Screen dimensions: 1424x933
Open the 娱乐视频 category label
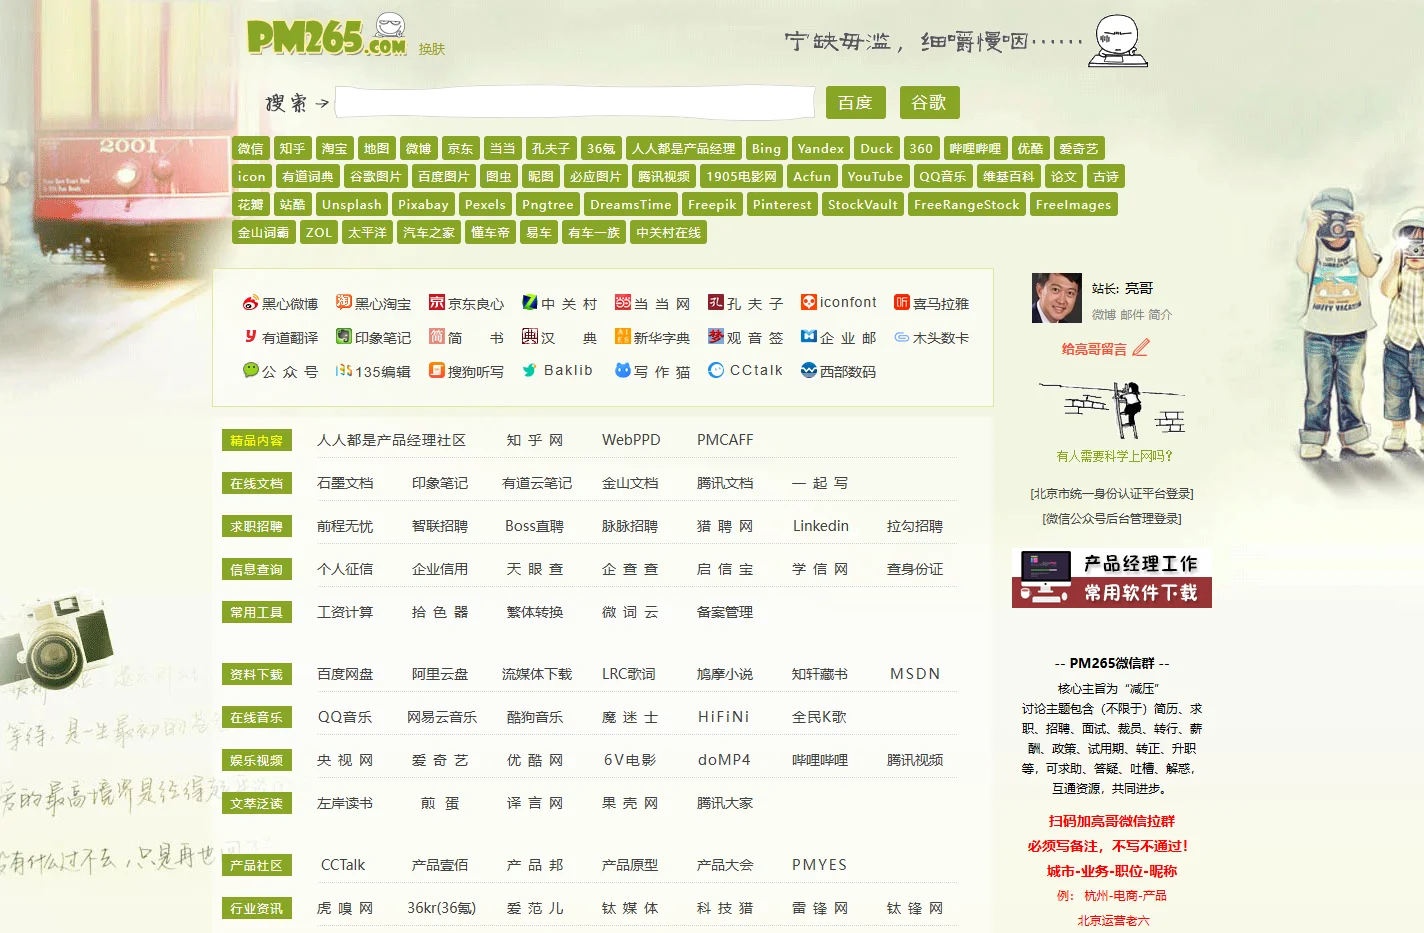[257, 760]
